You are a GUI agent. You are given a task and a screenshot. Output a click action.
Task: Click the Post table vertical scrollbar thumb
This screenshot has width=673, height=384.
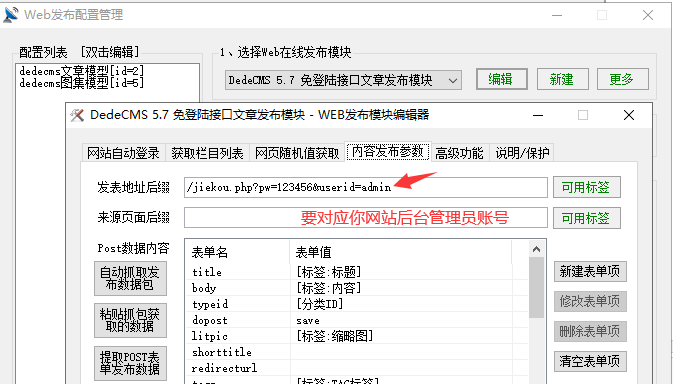pyautogui.click(x=537, y=287)
